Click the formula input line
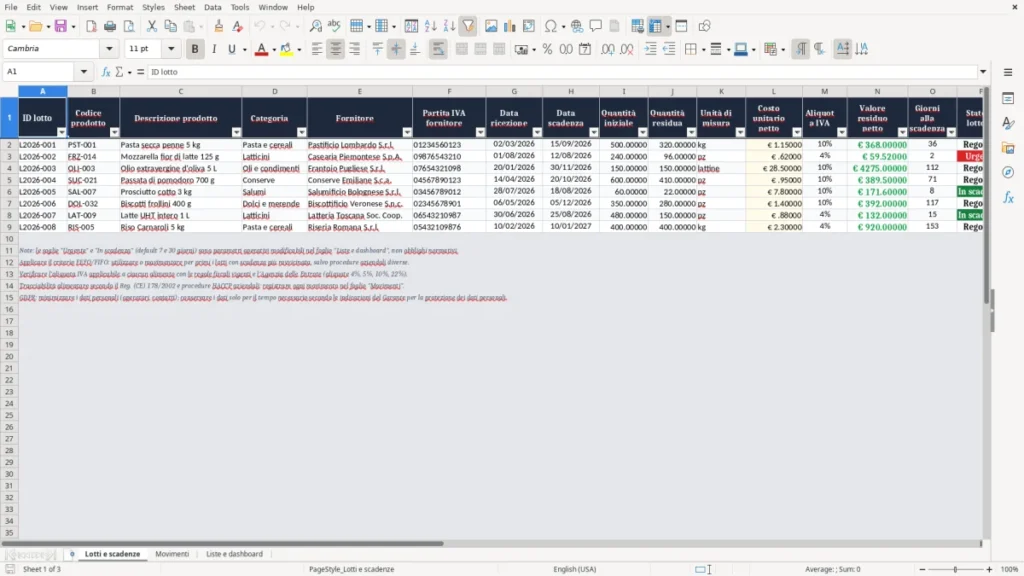This screenshot has height=576, width=1024. [562, 72]
